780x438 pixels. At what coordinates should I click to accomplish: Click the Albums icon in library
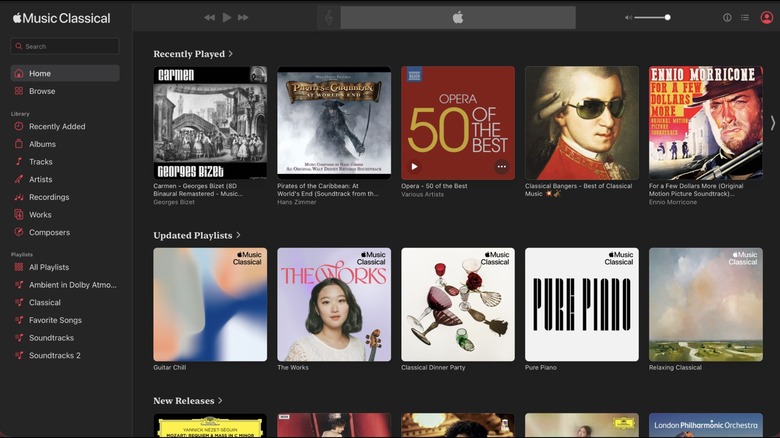[19, 144]
